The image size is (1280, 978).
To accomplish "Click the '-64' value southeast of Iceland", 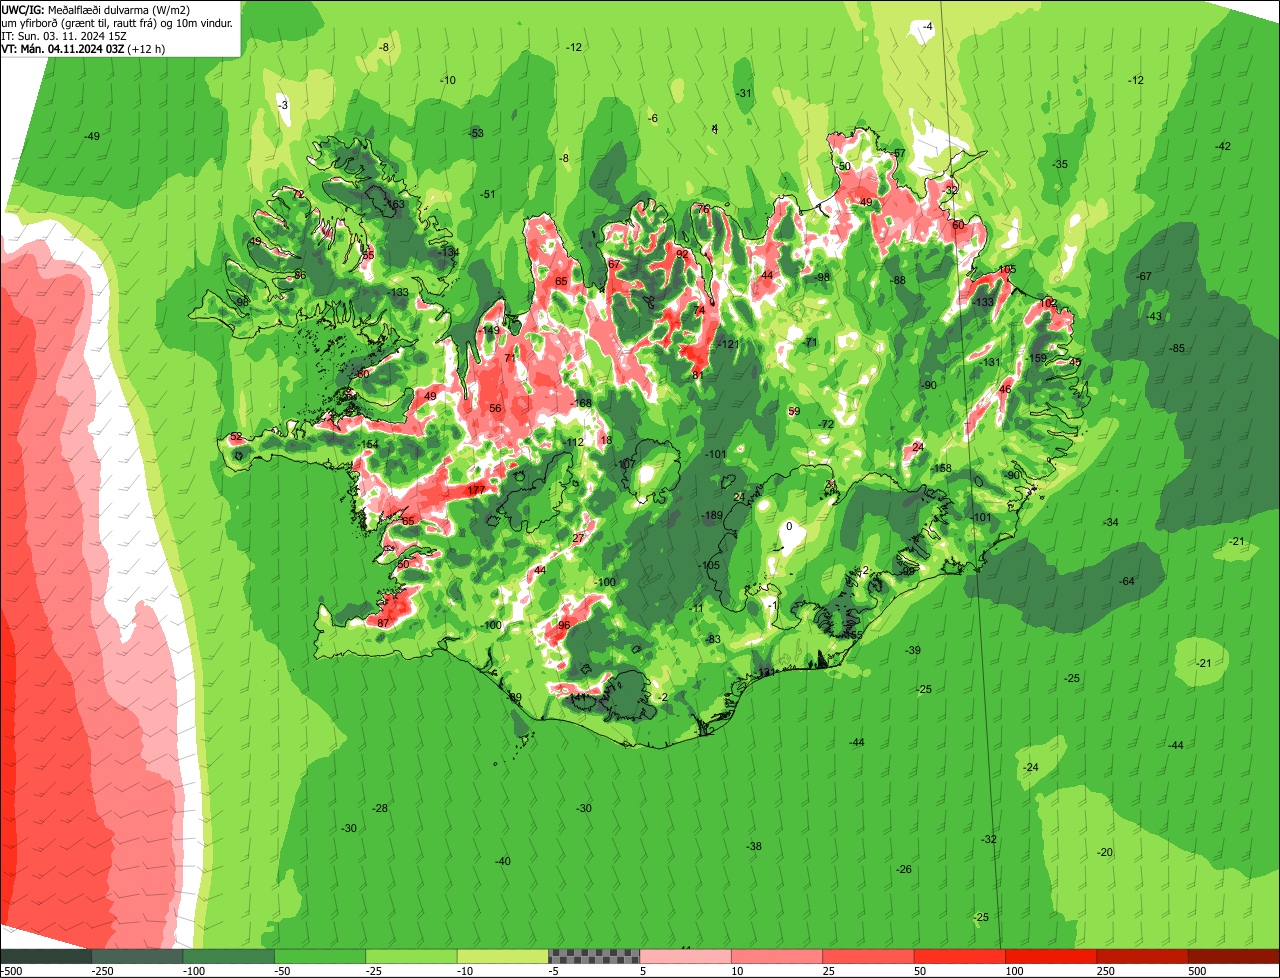I will (x=1127, y=581).
